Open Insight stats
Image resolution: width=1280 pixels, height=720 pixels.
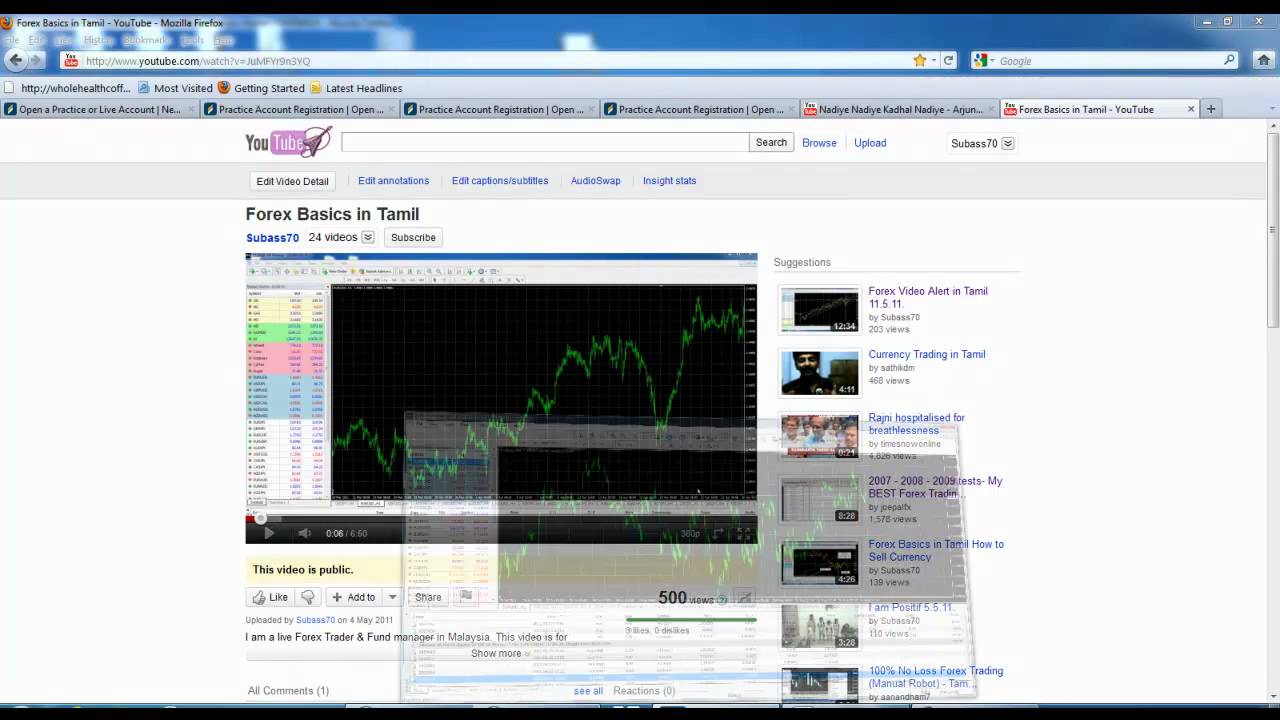[669, 181]
